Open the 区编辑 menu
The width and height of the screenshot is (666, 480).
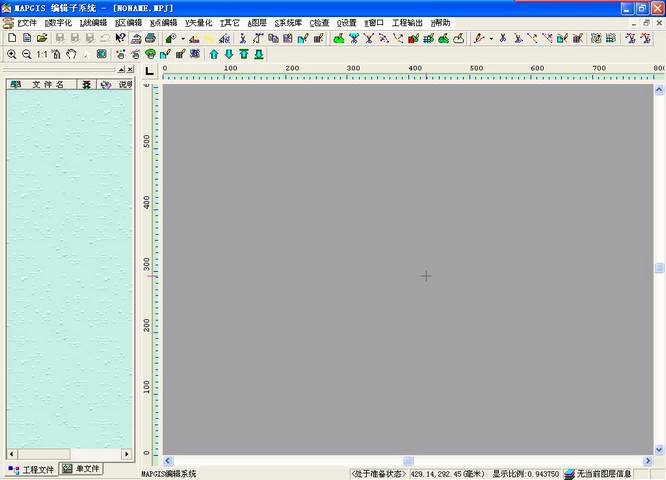(x=128, y=23)
